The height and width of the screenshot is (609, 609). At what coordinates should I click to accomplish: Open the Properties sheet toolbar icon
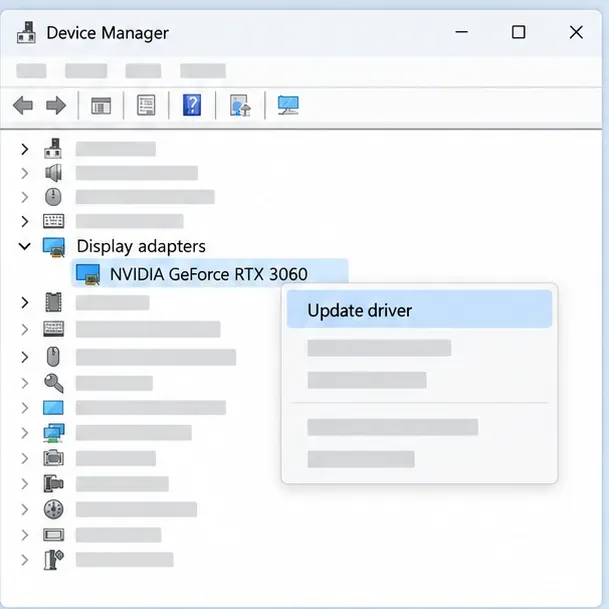pyautogui.click(x=146, y=105)
